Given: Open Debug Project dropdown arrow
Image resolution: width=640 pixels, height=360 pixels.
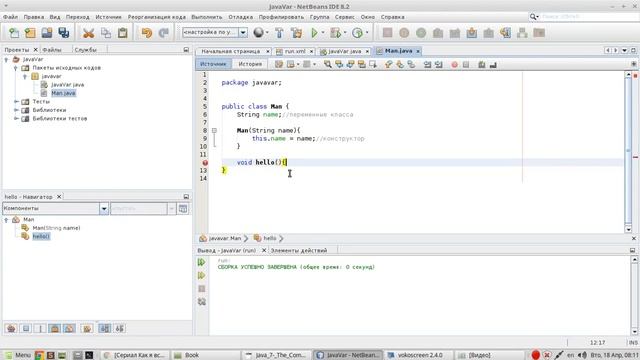Looking at the screenshot, I should coord(345,33).
